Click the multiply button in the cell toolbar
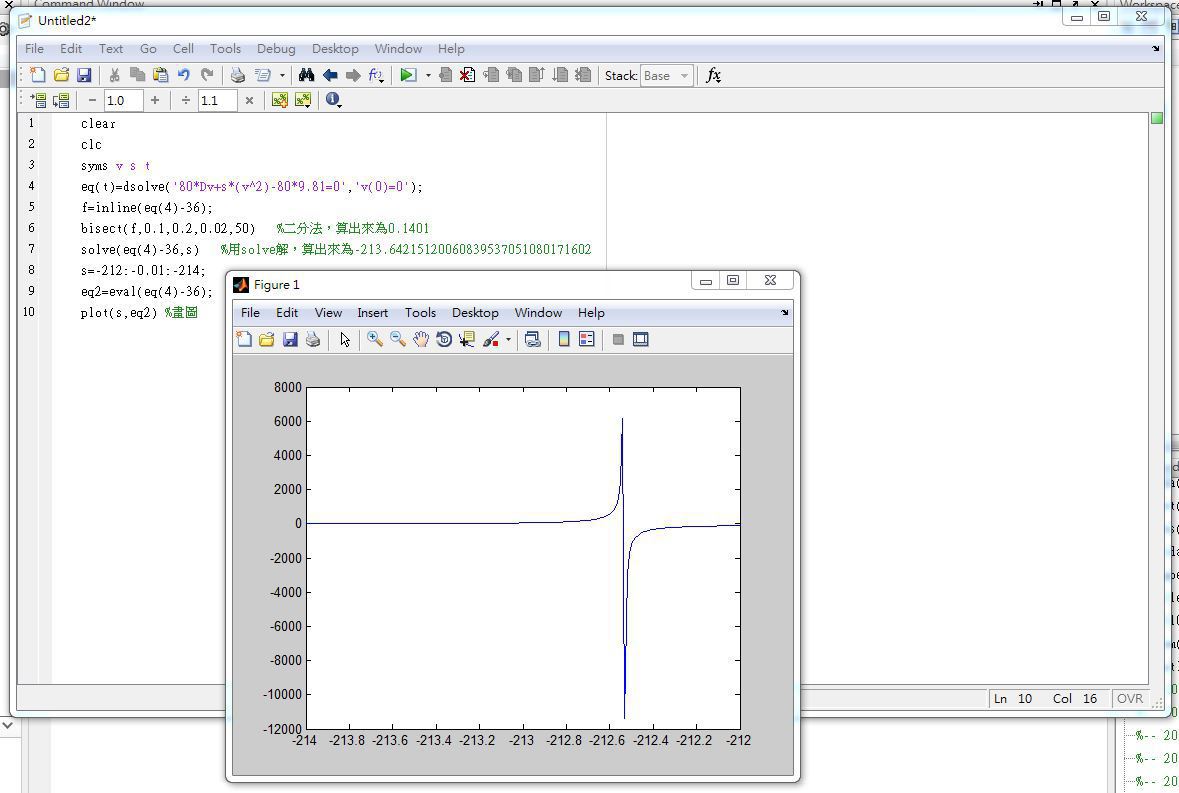The width and height of the screenshot is (1179, 793). pyautogui.click(x=249, y=100)
